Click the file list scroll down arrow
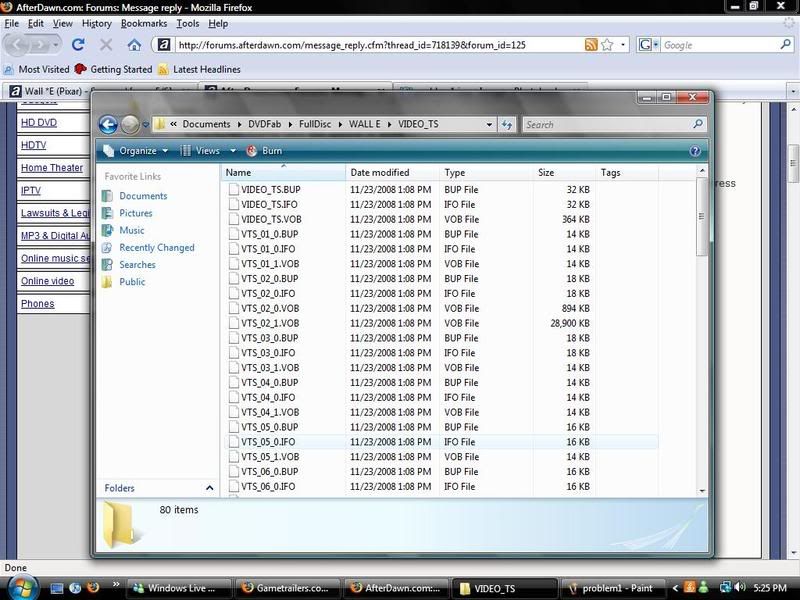The image size is (800, 600). (702, 491)
